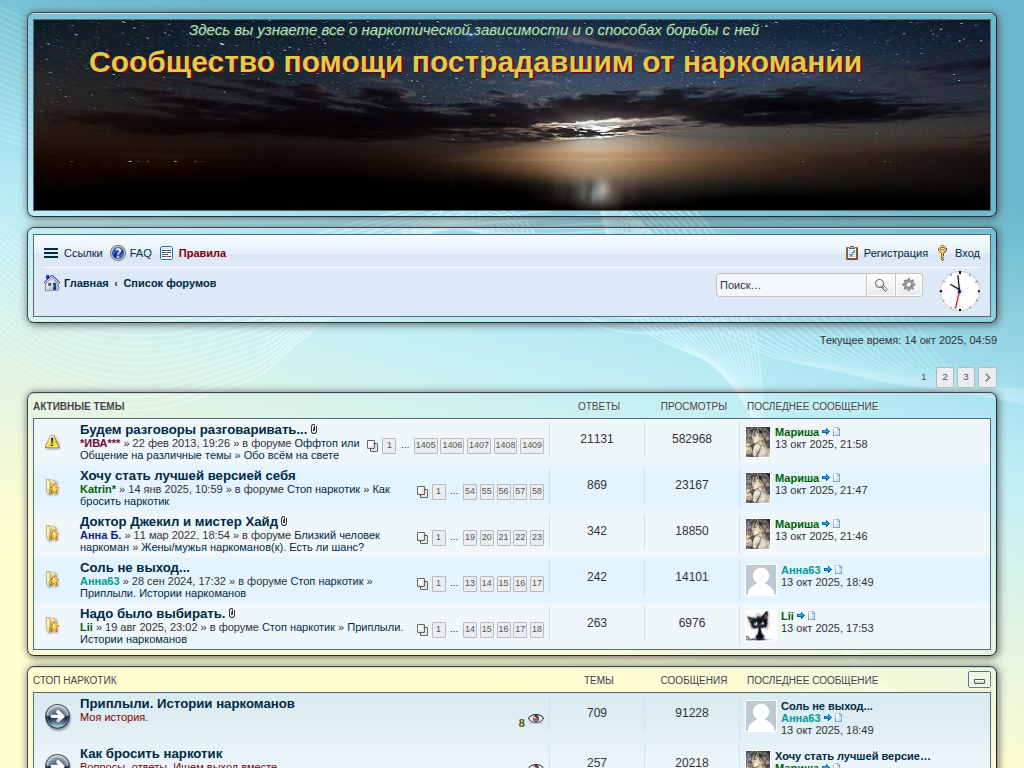This screenshot has width=1024, height=768.
Task: Jump to page 1409 of first topic
Action: point(532,445)
